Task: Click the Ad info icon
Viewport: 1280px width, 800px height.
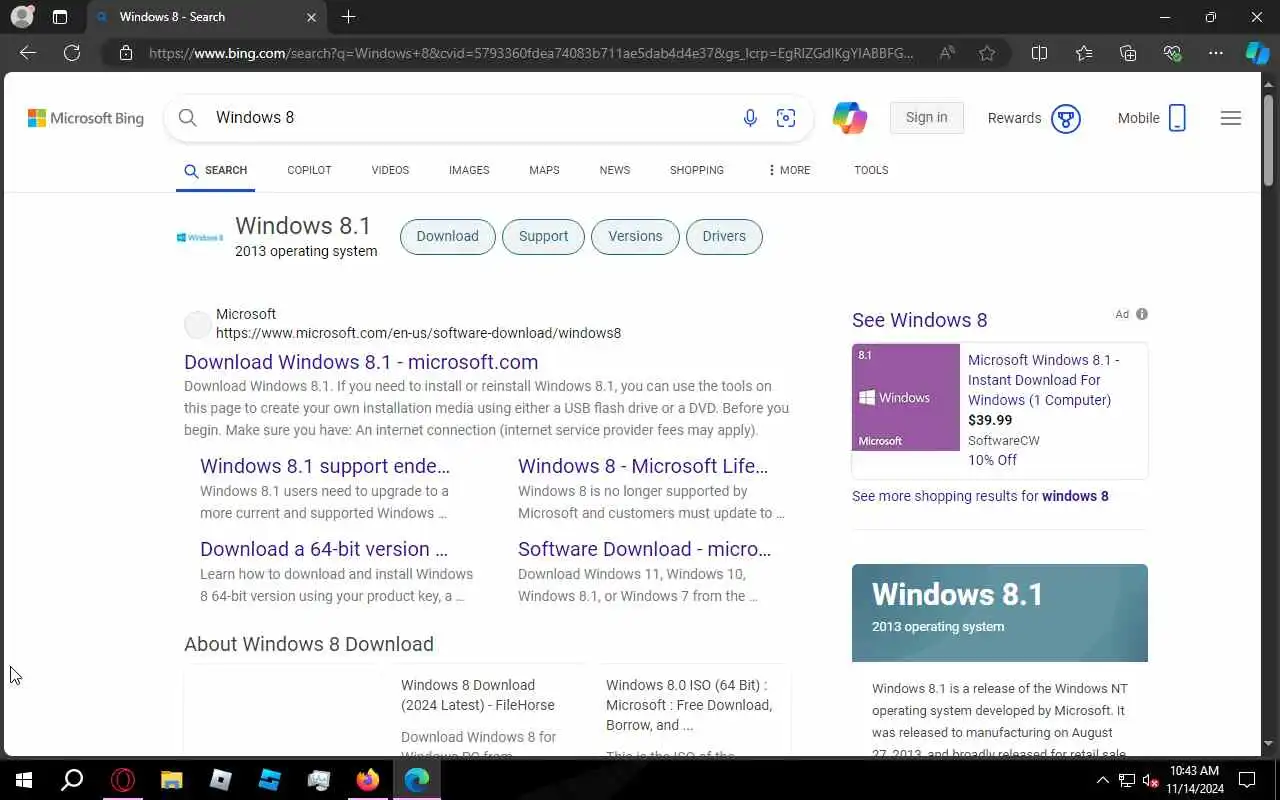Action: (1142, 314)
